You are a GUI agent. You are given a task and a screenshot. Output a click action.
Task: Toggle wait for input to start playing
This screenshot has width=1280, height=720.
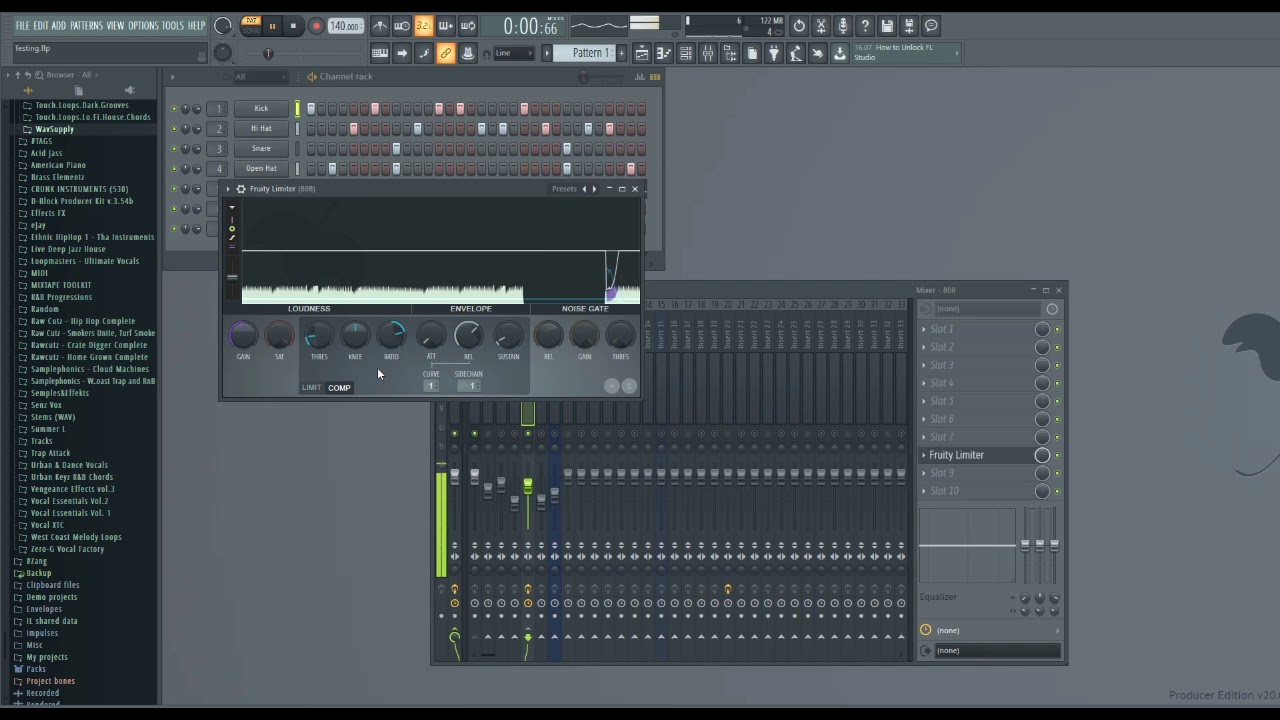[402, 26]
